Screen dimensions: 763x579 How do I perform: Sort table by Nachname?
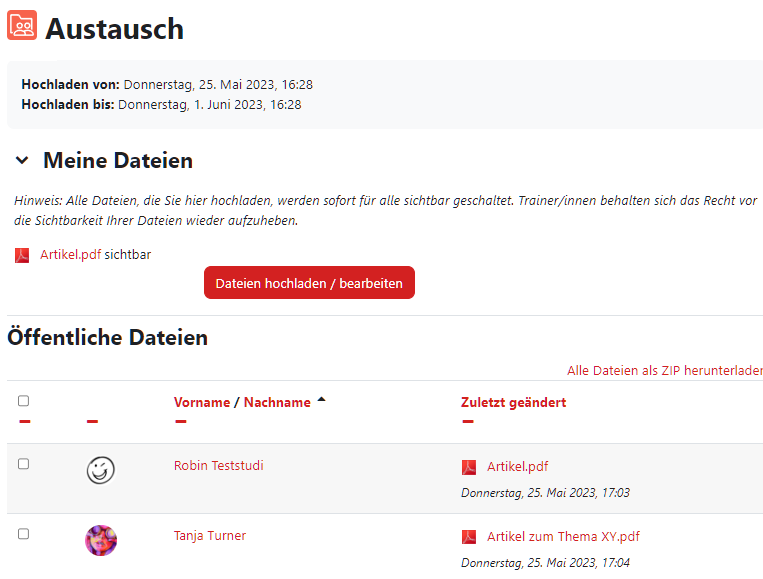pos(277,402)
